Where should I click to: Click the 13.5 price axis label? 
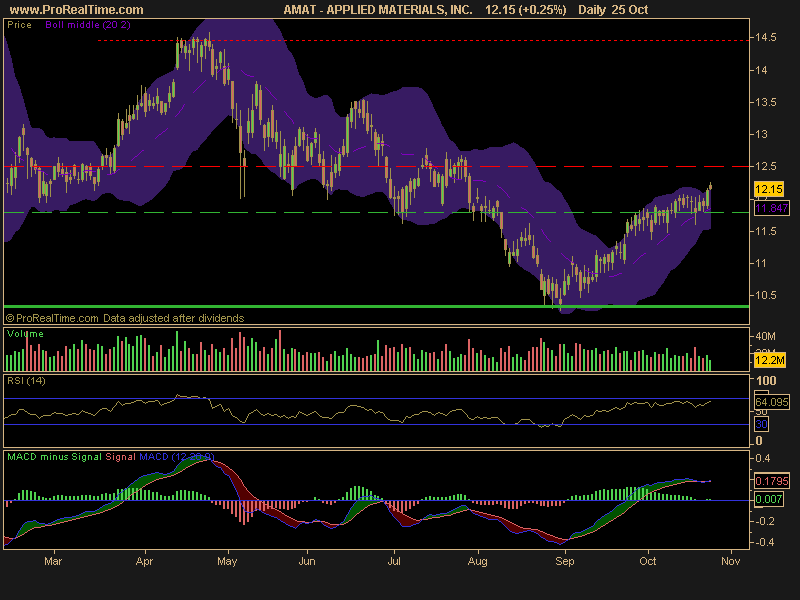point(766,103)
